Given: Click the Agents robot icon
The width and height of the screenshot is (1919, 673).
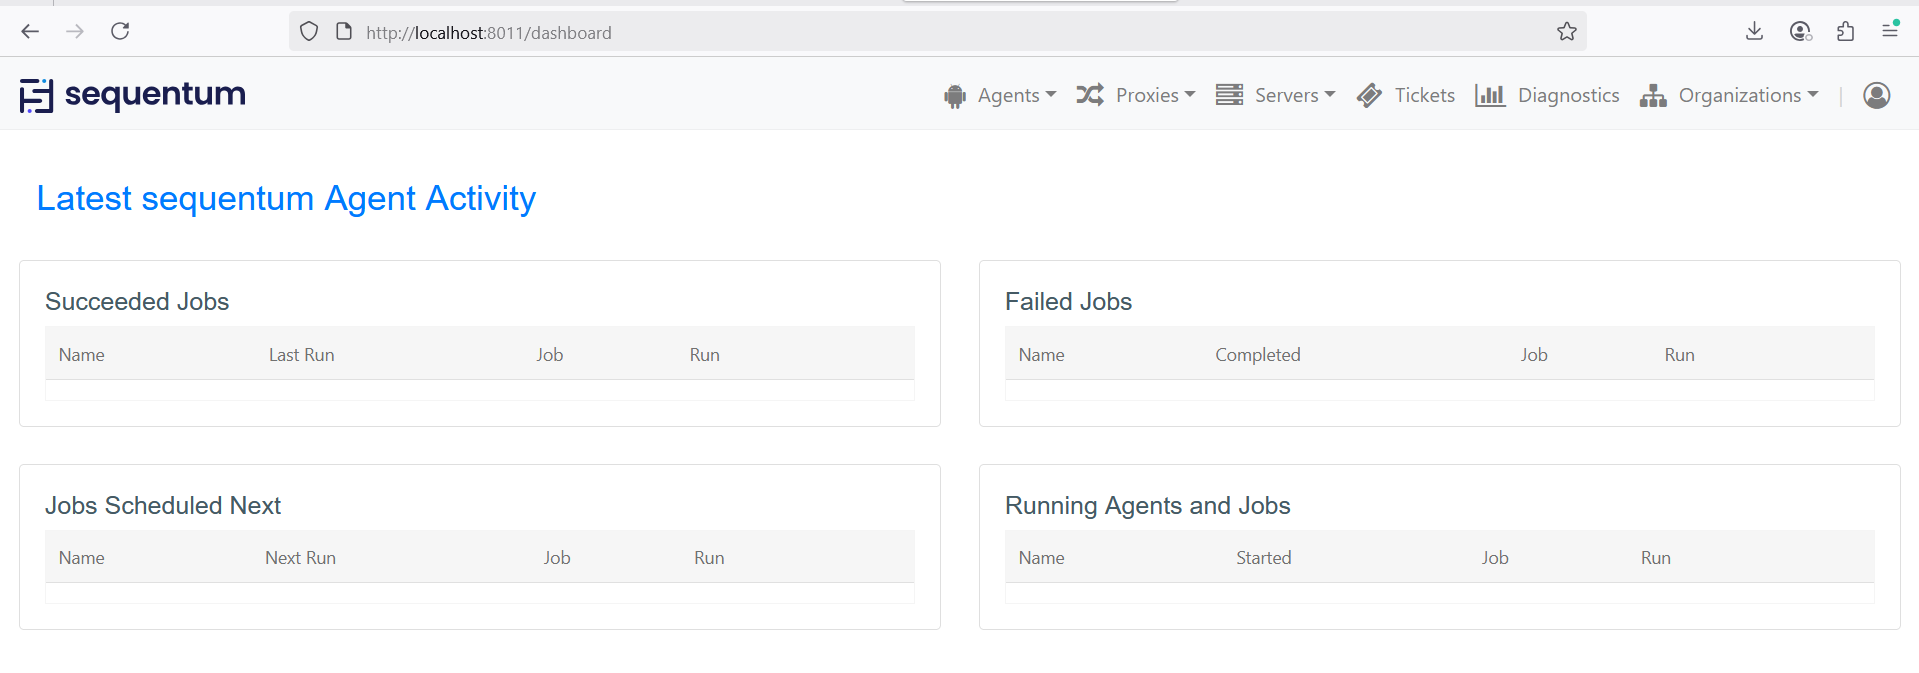Looking at the screenshot, I should pos(955,96).
